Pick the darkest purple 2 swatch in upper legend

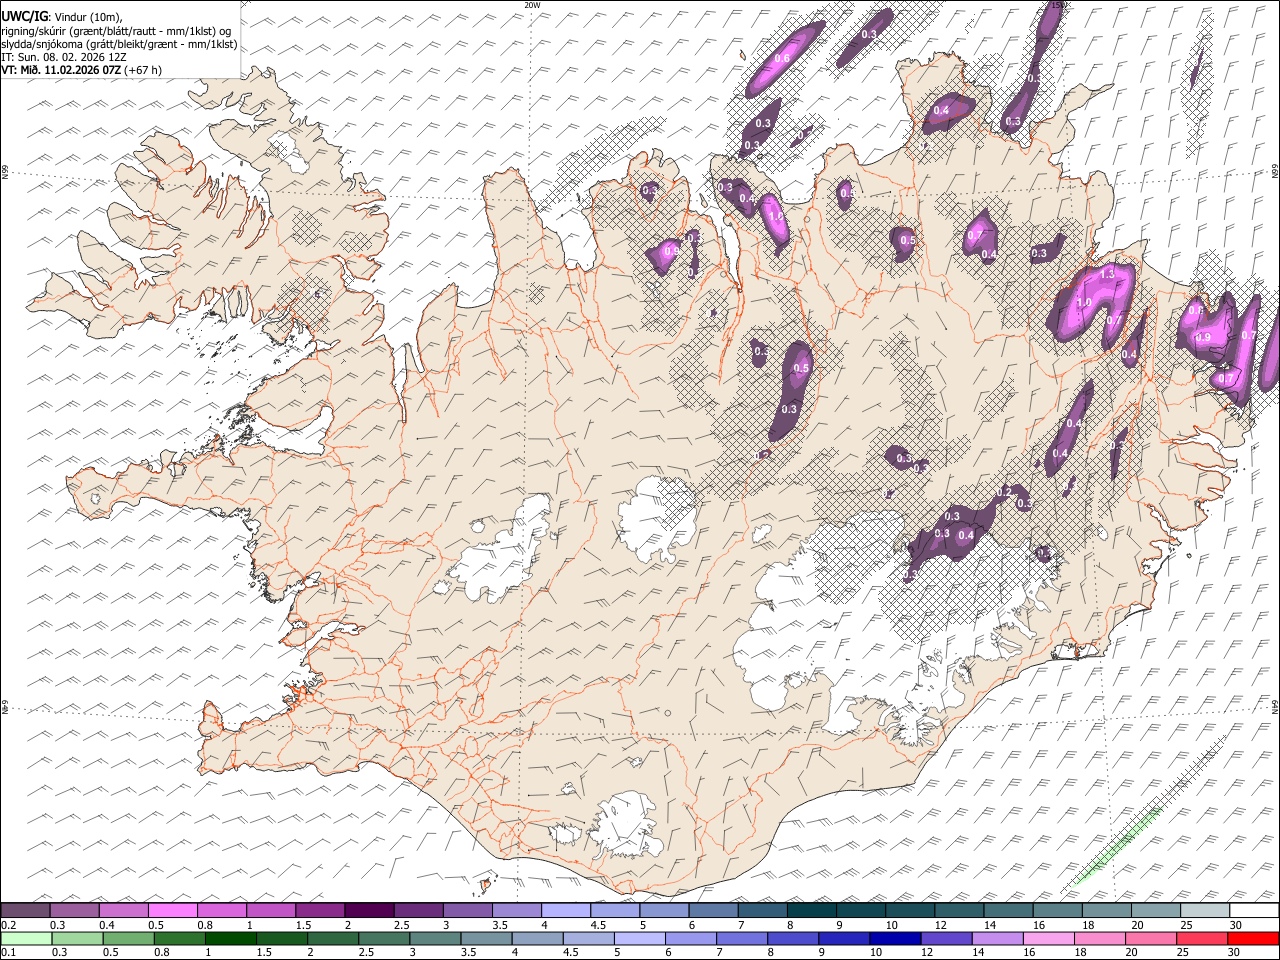click(369, 910)
